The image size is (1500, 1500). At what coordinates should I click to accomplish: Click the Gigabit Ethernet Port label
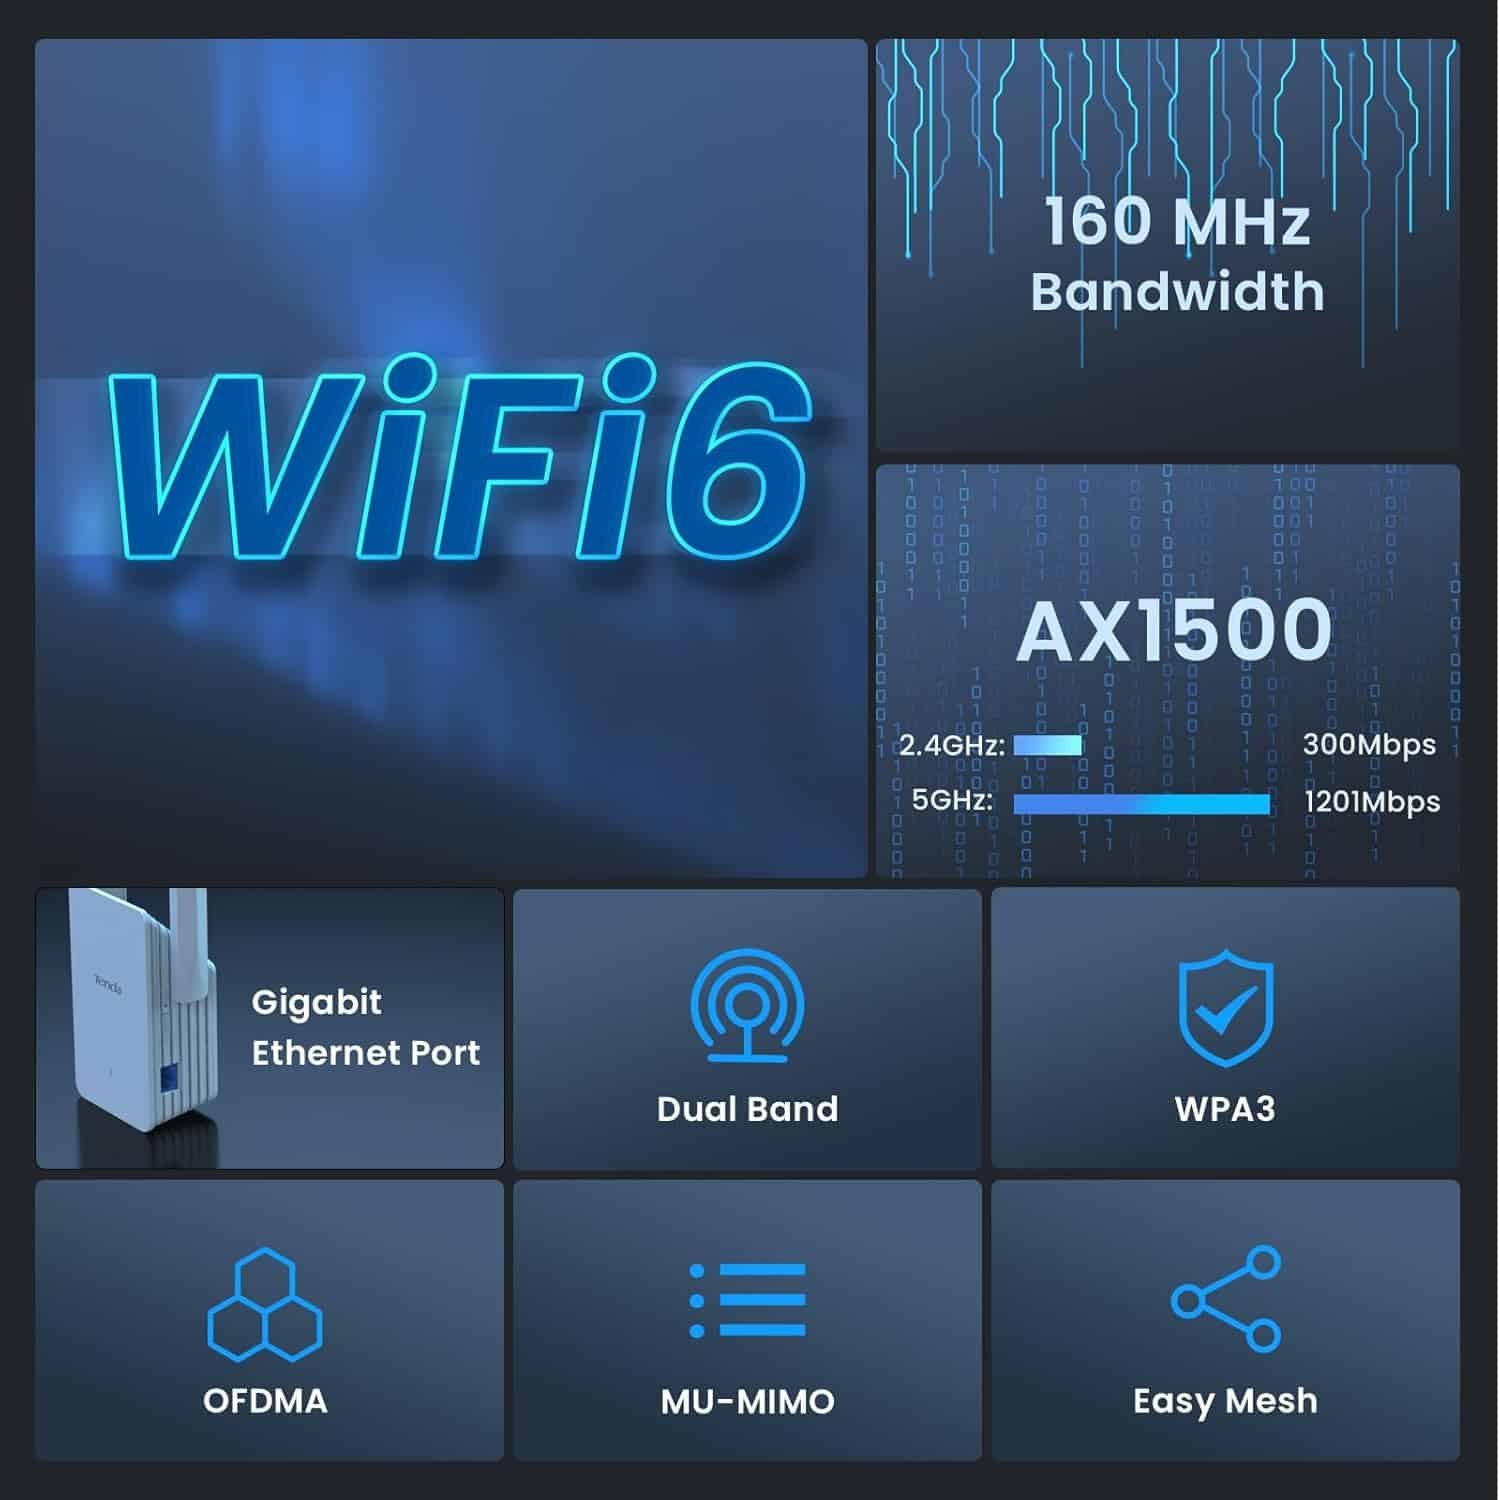(x=365, y=1027)
